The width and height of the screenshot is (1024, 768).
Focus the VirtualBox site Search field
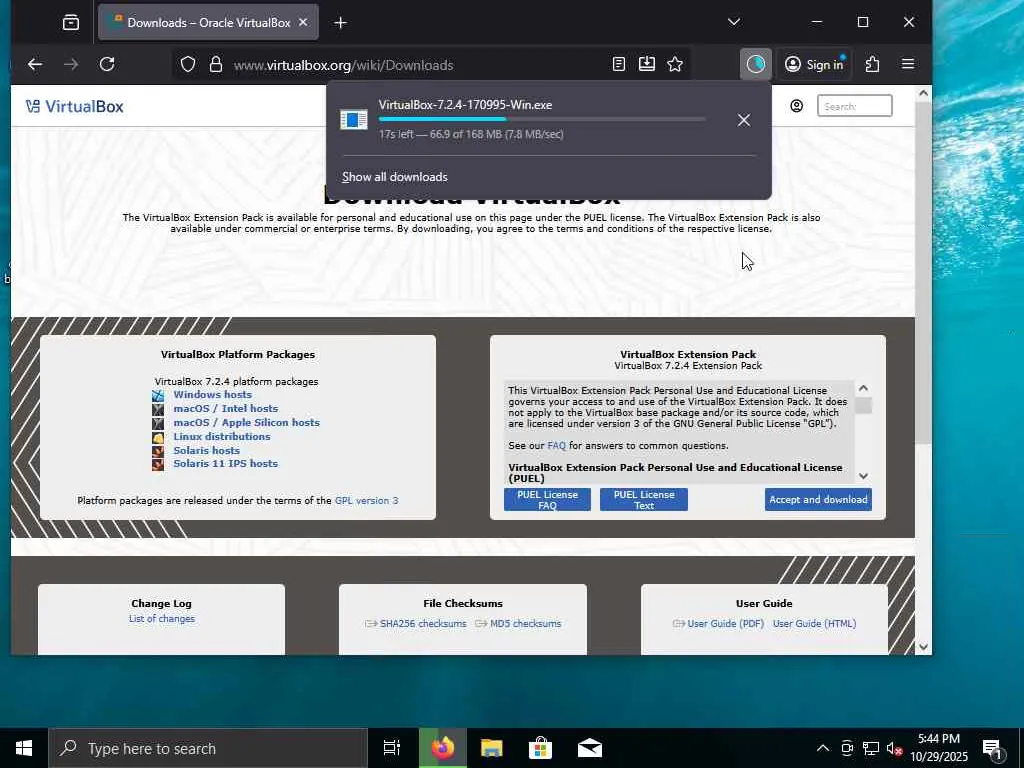854,106
